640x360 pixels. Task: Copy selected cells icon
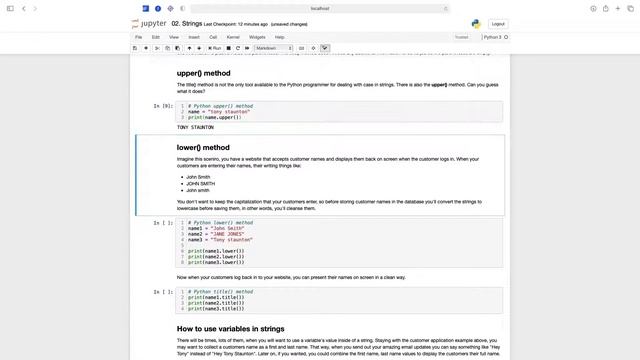point(167,48)
